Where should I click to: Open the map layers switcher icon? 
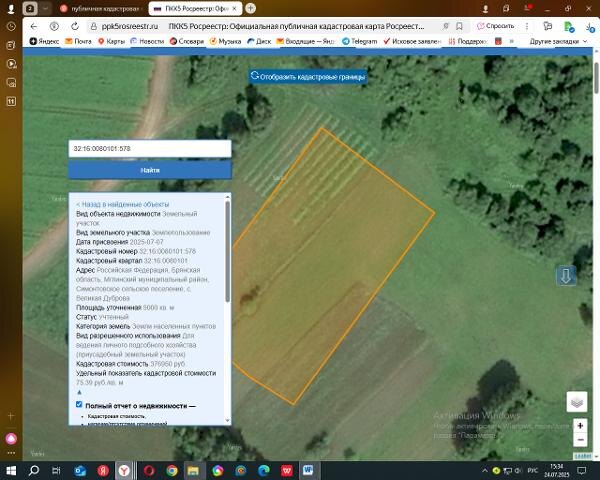577,402
